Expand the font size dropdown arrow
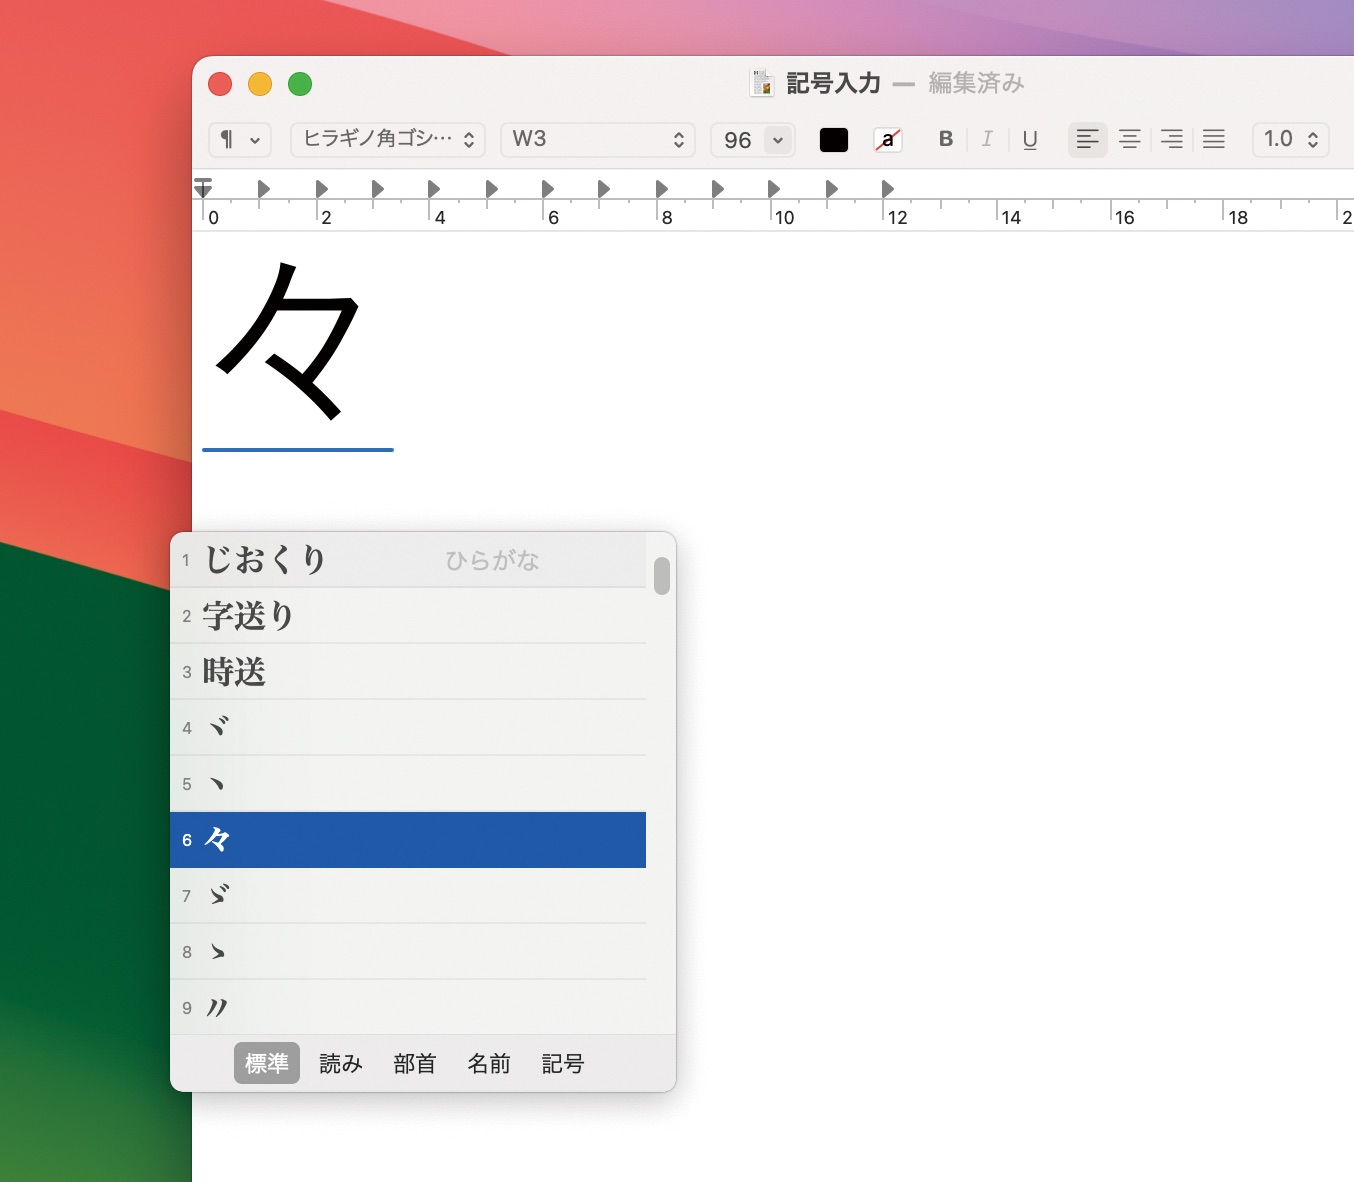 coord(778,140)
